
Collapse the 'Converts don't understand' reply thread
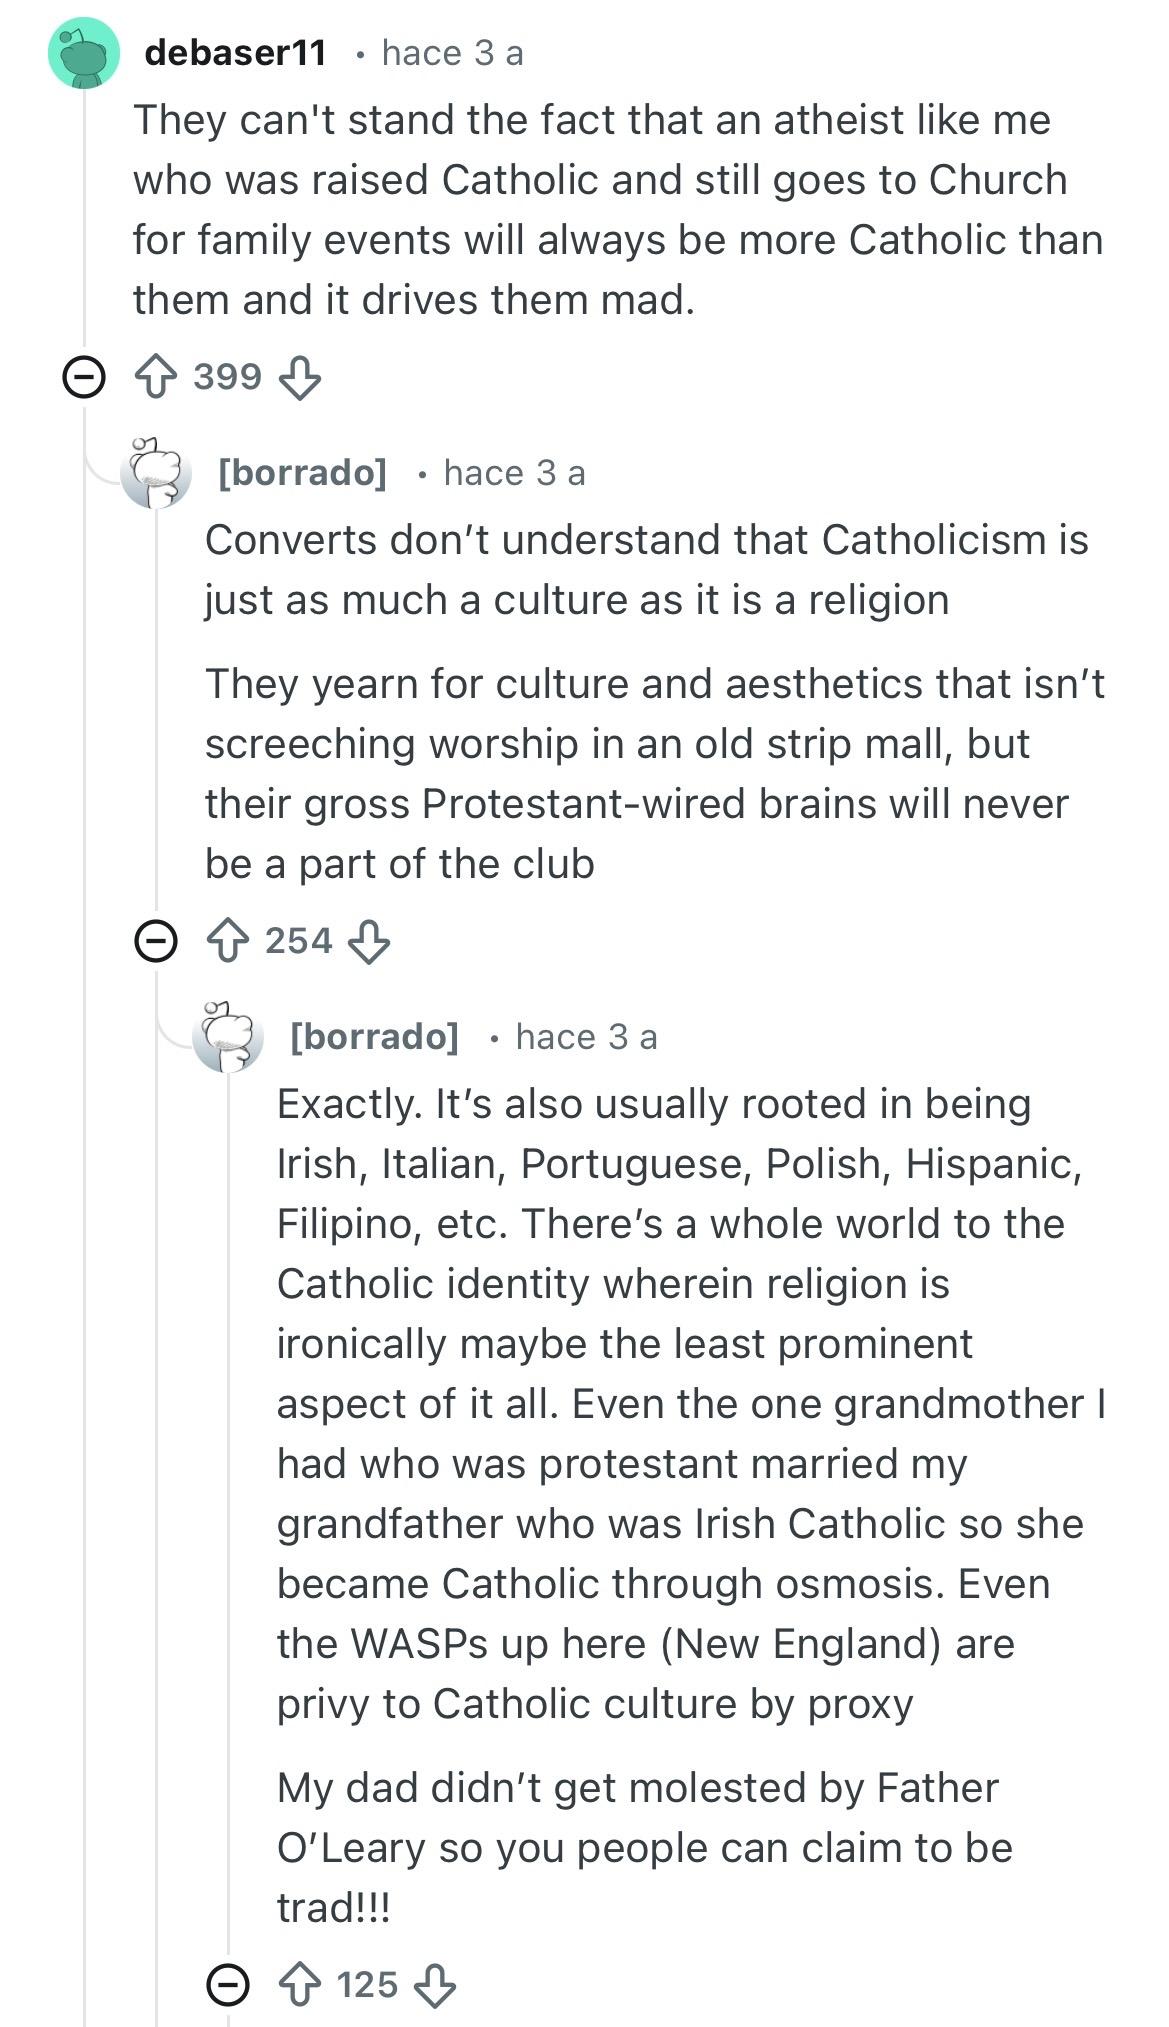pyautogui.click(x=156, y=941)
